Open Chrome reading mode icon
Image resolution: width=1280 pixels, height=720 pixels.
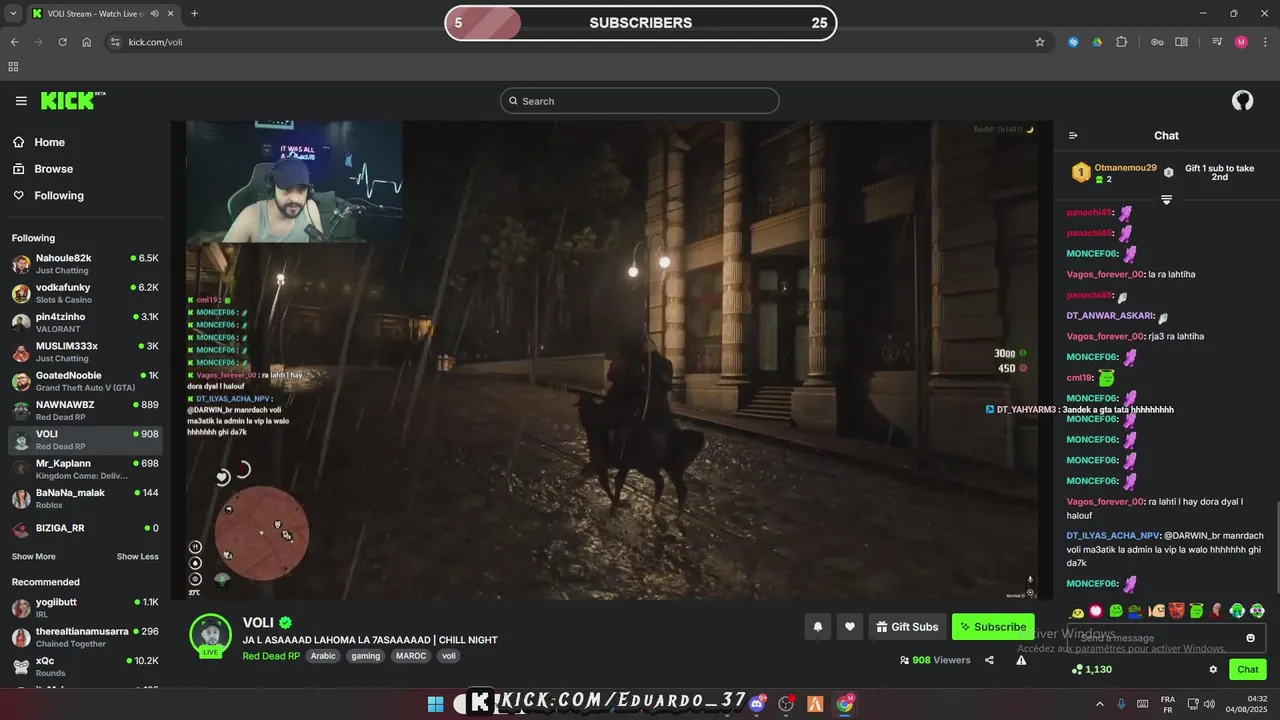point(1181,42)
